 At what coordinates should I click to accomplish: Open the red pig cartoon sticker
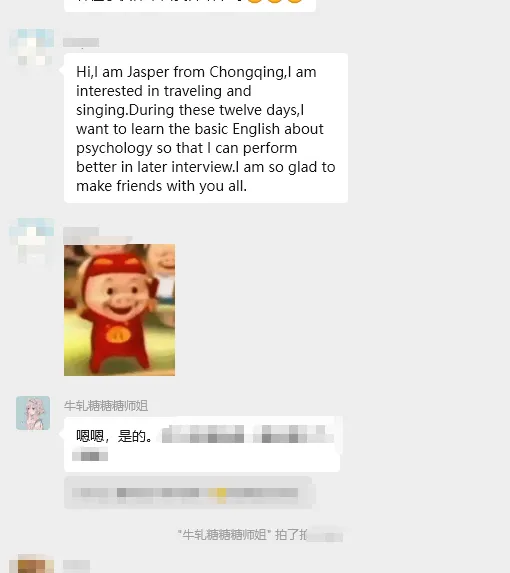[119, 310]
